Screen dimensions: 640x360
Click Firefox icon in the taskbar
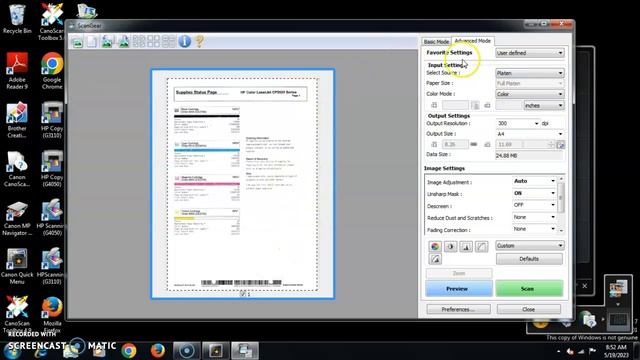[158, 351]
